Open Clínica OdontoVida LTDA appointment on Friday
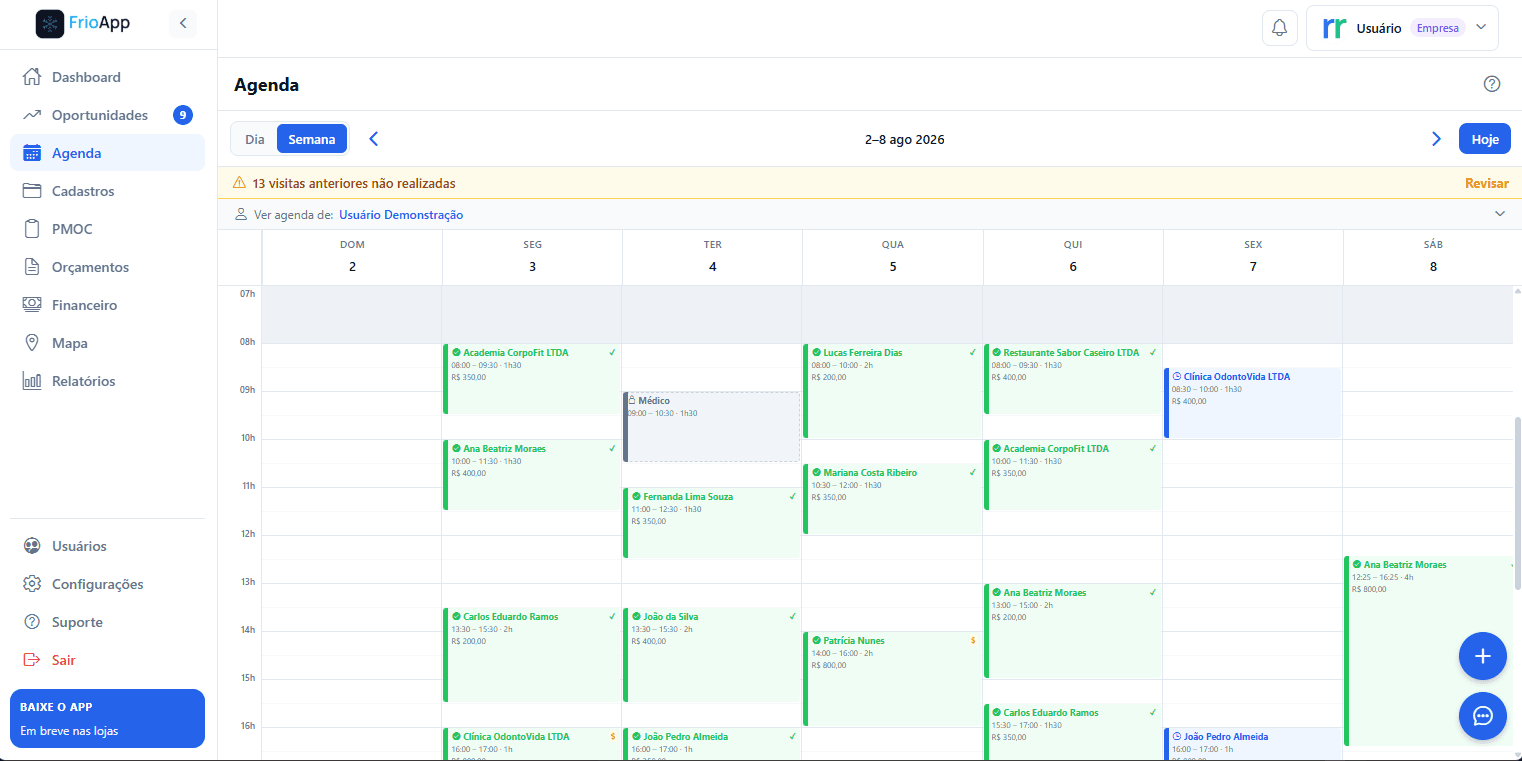Image resolution: width=1522 pixels, height=761 pixels. [x=1253, y=403]
